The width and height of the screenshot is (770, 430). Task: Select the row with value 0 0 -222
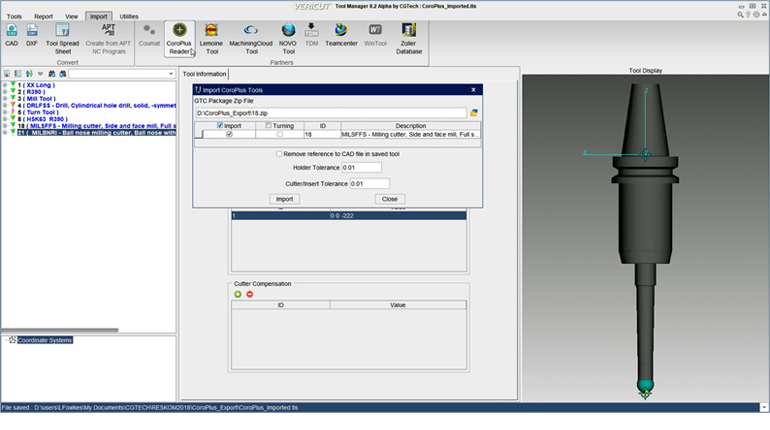pos(349,215)
